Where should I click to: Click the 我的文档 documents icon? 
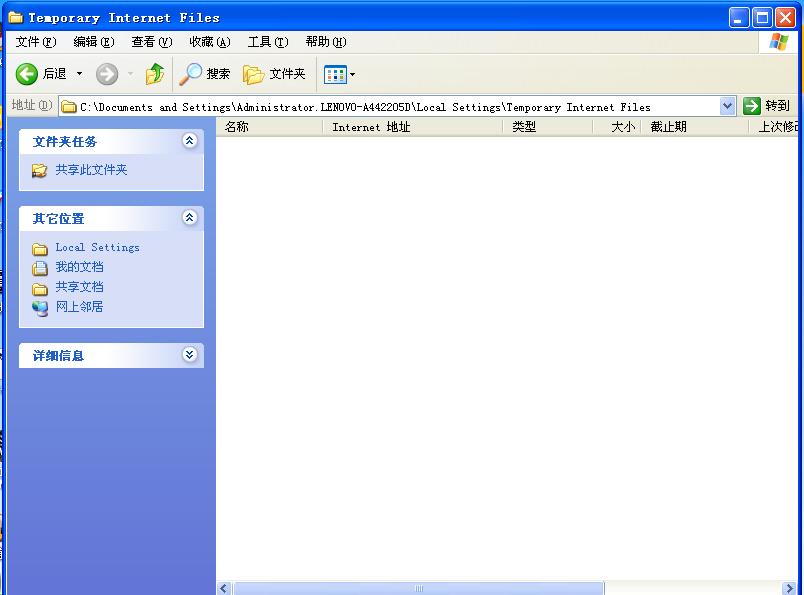point(39,268)
